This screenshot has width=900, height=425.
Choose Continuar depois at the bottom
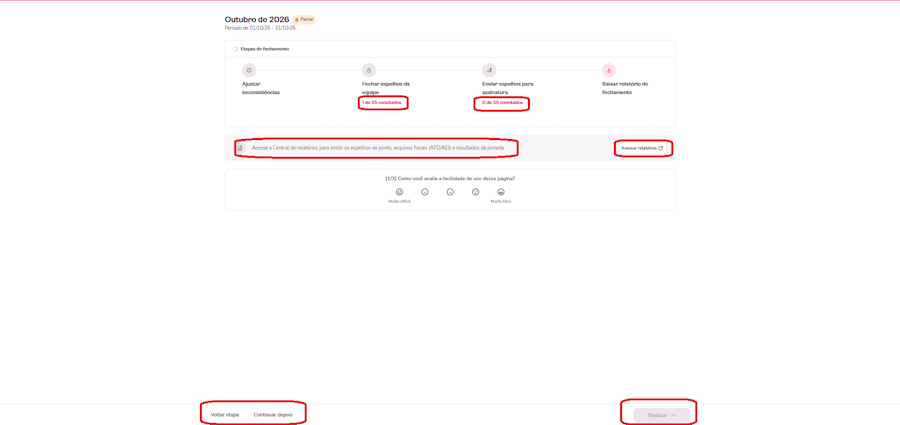coord(273,415)
